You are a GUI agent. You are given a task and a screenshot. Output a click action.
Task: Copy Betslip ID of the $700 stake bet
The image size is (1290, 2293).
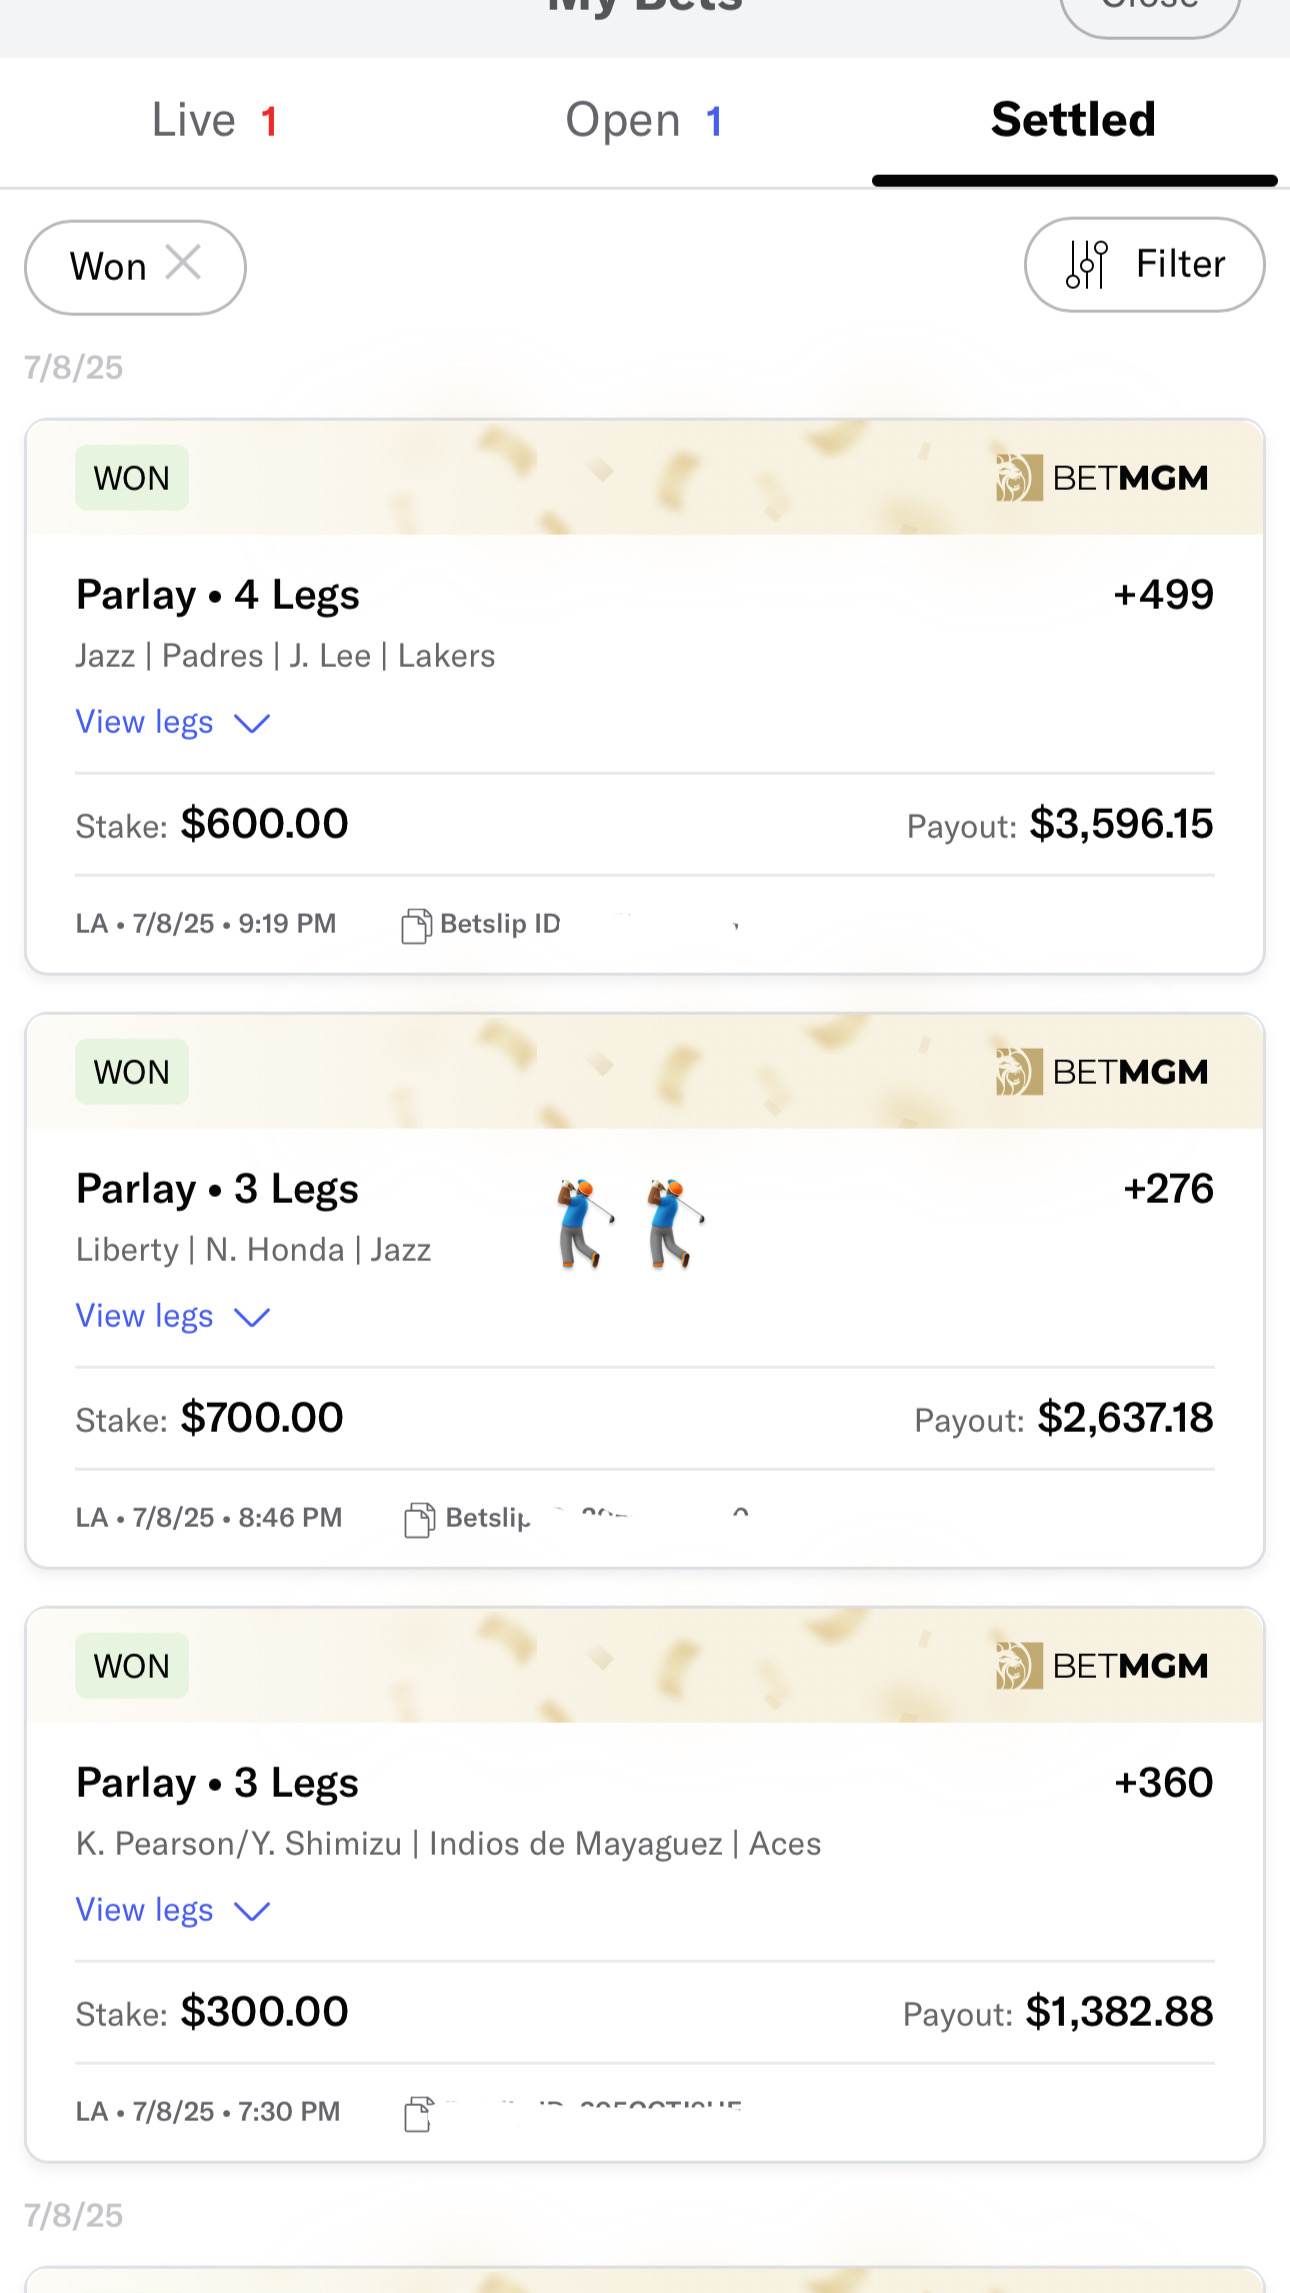click(420, 1520)
